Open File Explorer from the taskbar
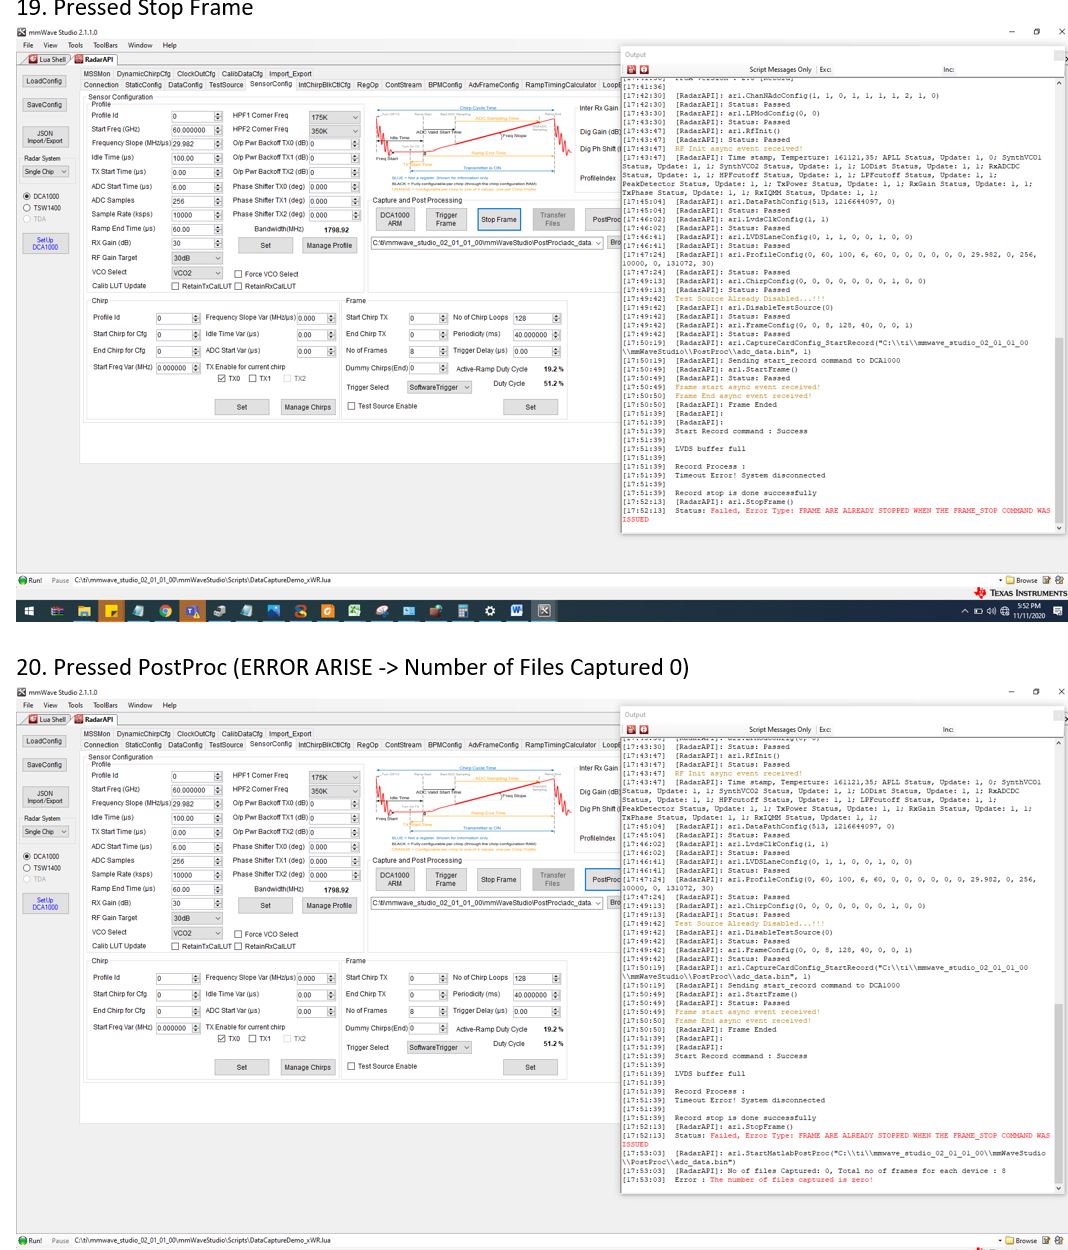The height and width of the screenshot is (1250, 1068). click(x=84, y=611)
